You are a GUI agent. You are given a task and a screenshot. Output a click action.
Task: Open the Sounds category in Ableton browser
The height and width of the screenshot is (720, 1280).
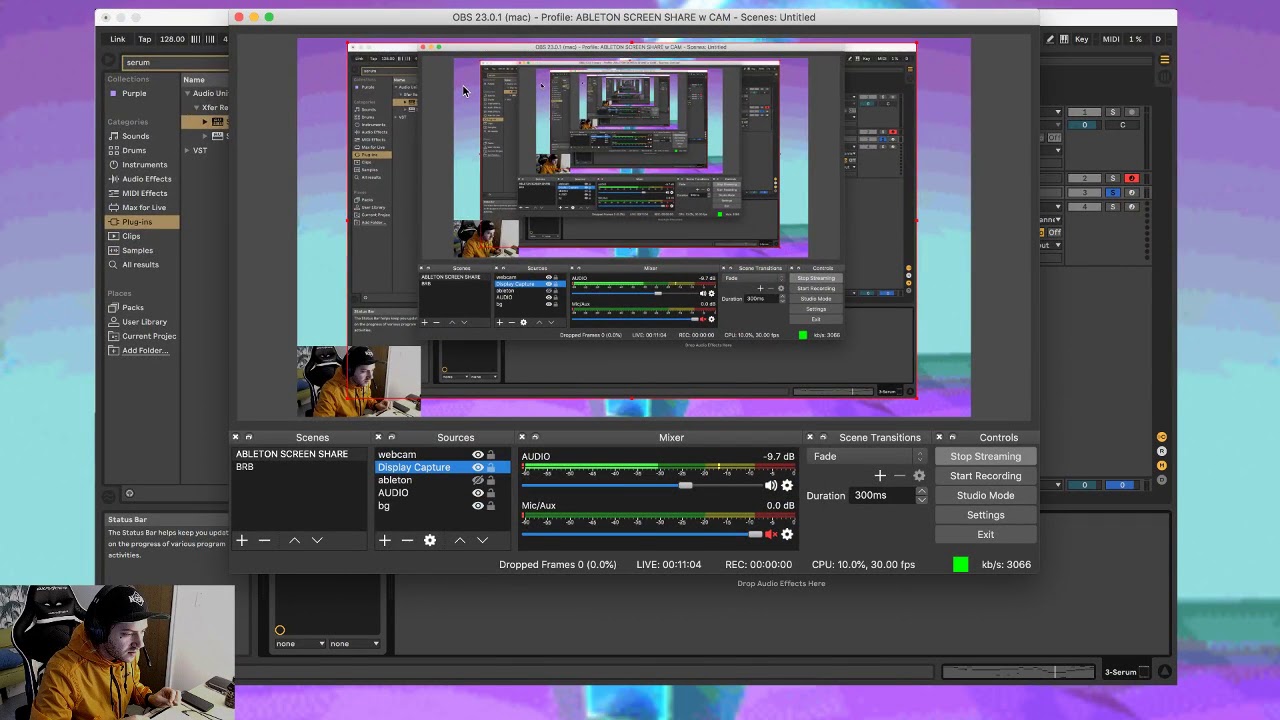pyautogui.click(x=135, y=136)
